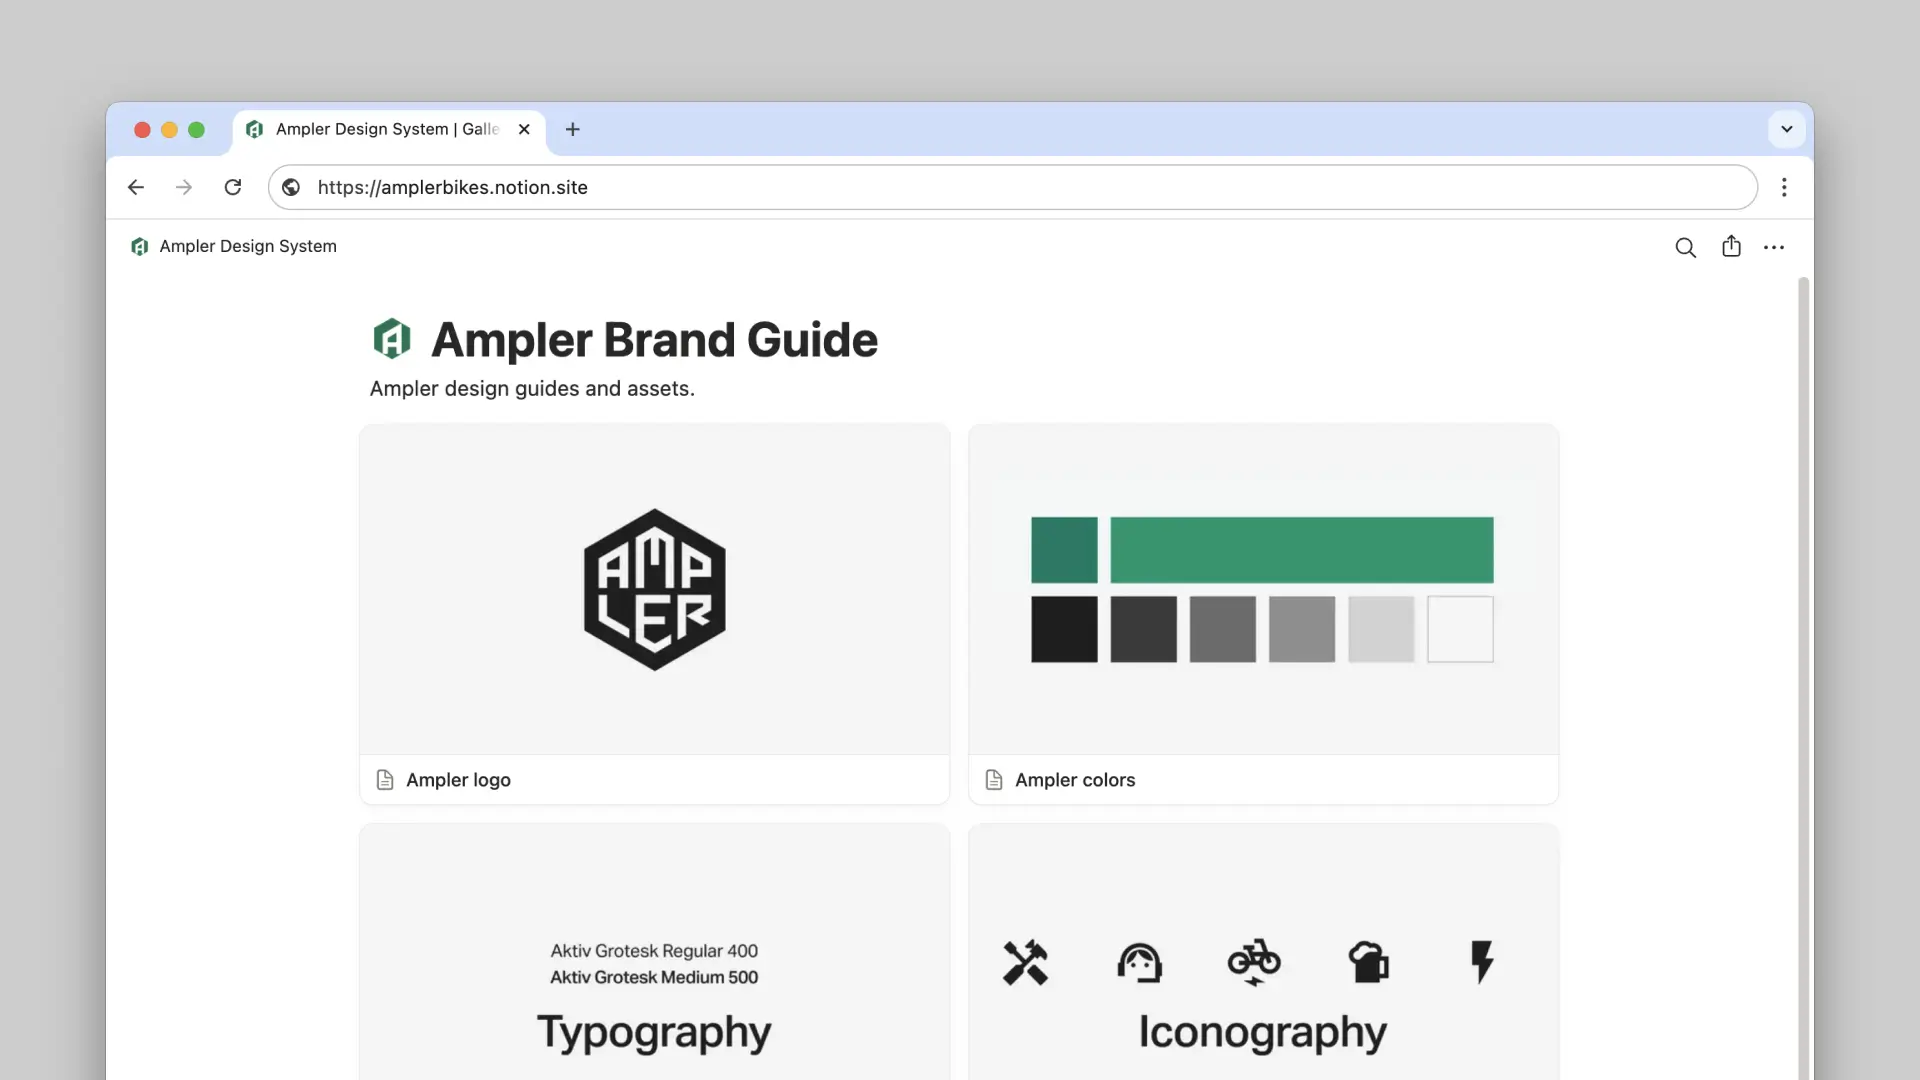Click the browser forward arrow
This screenshot has width=1920, height=1080.
click(x=183, y=187)
